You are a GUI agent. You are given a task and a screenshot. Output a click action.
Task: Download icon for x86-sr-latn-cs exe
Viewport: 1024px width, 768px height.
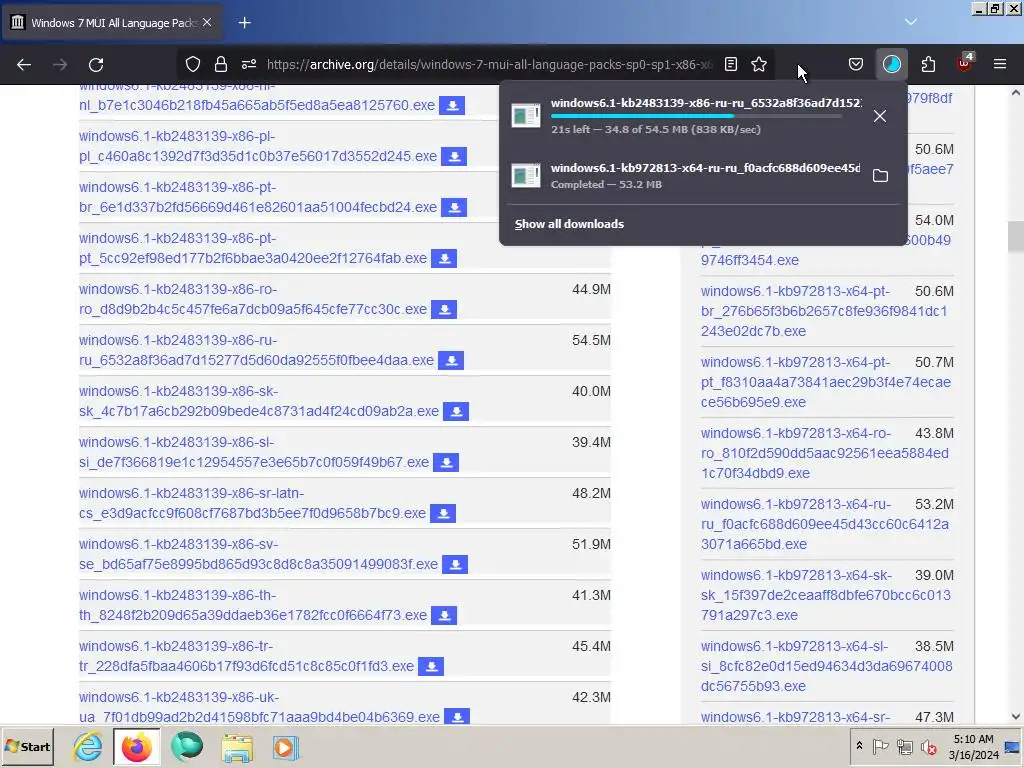(x=443, y=513)
